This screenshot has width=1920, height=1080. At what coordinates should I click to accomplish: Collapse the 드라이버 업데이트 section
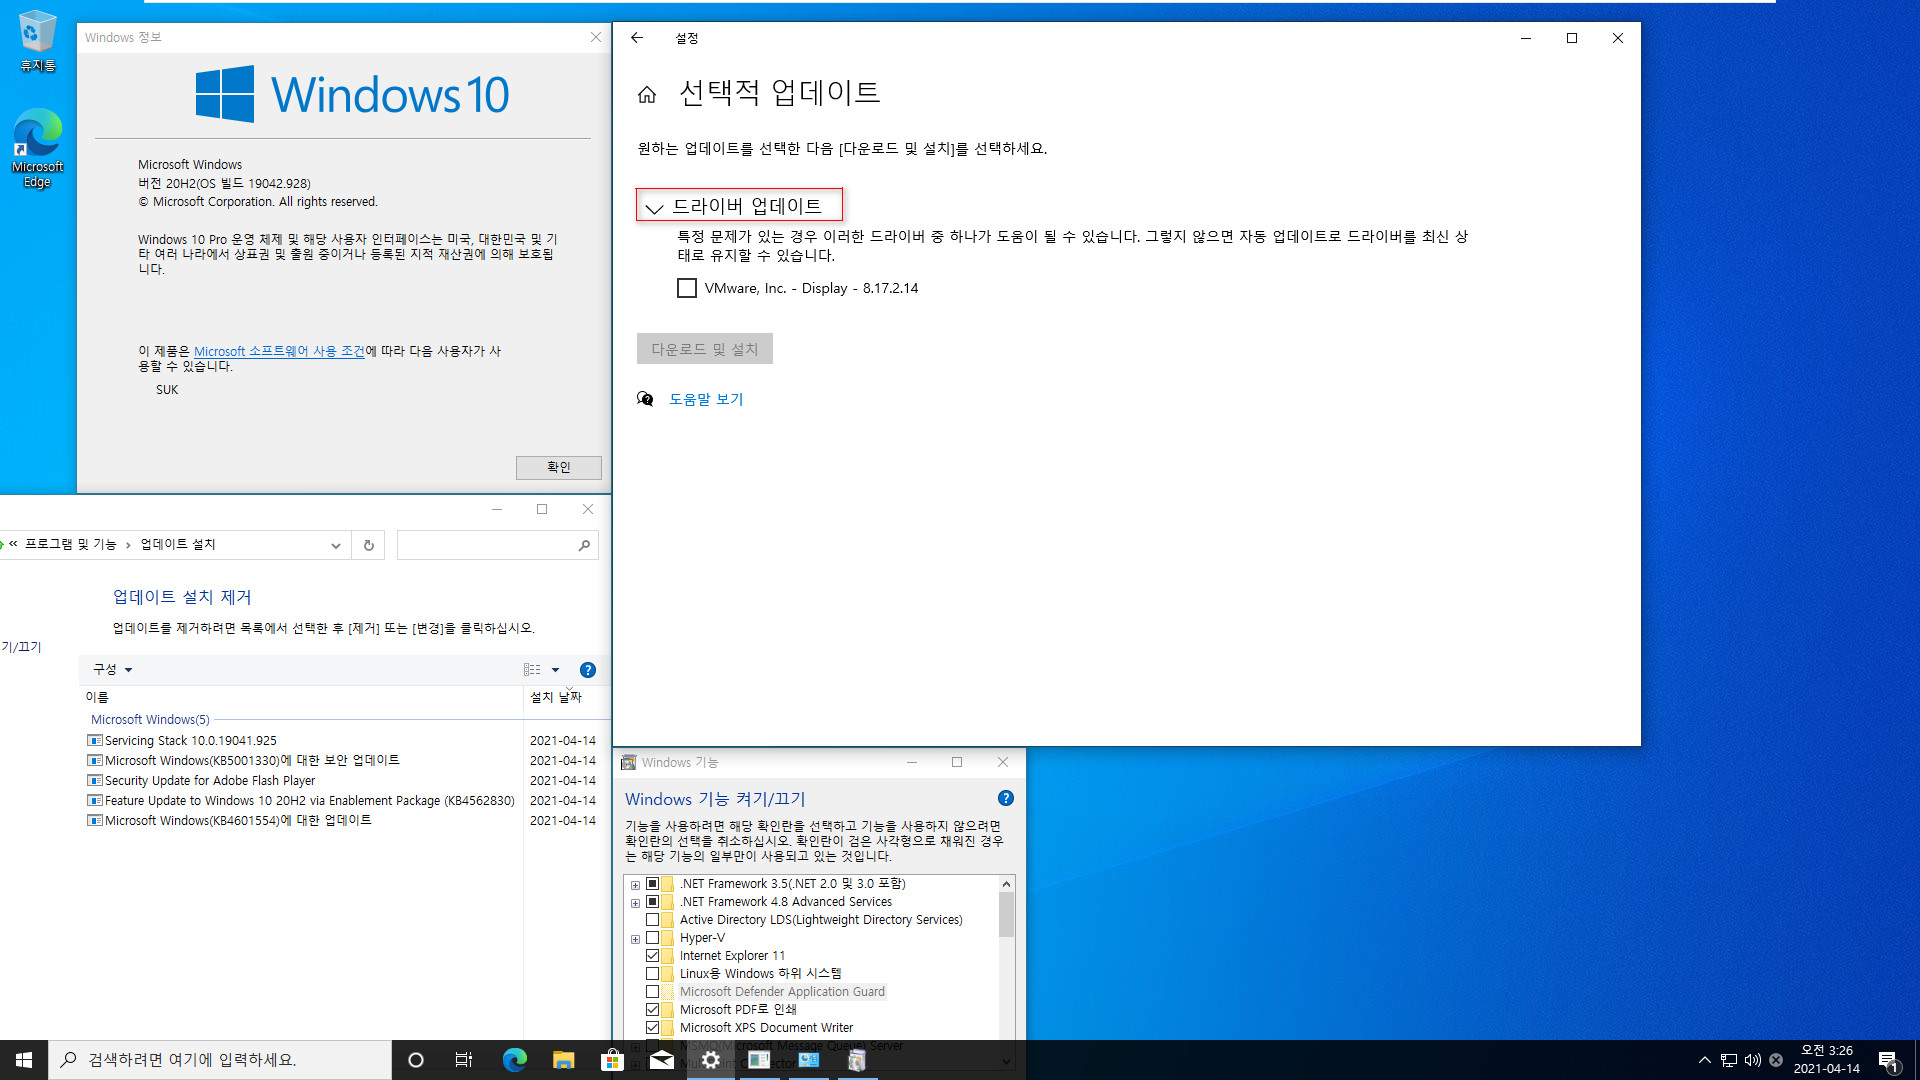739,206
